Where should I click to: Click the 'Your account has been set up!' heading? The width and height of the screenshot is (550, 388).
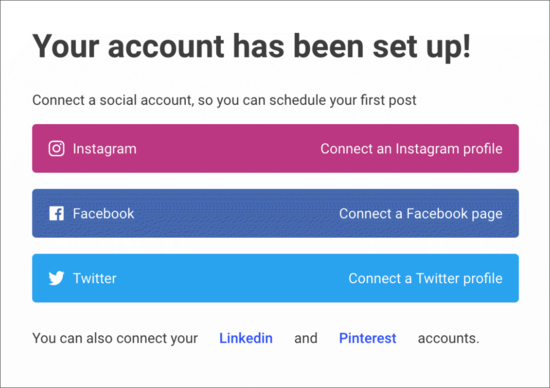pos(251,46)
